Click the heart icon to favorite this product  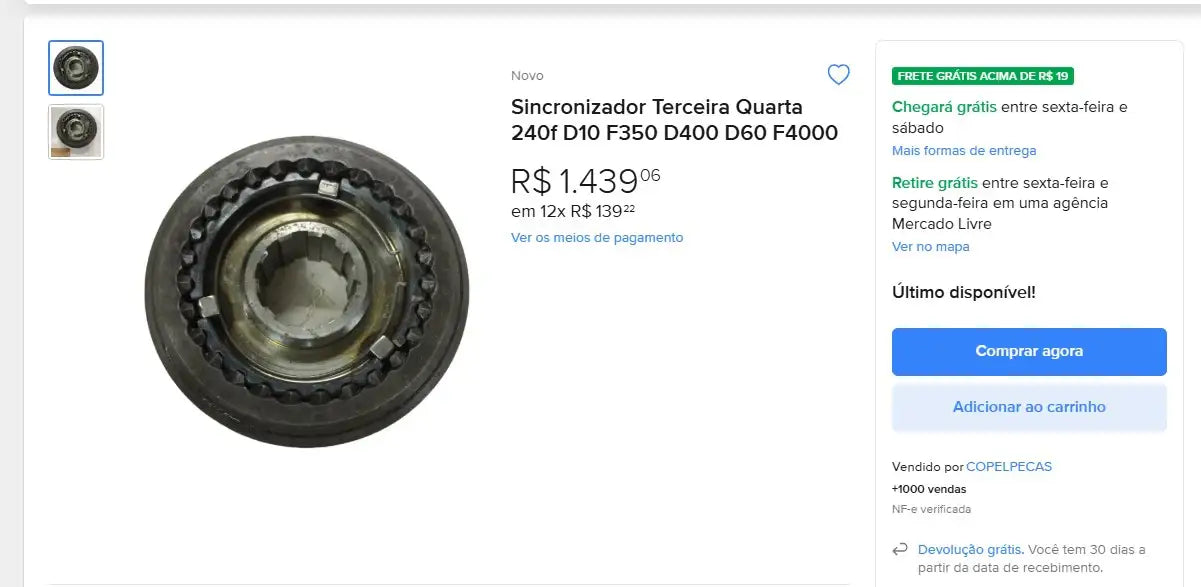838,74
